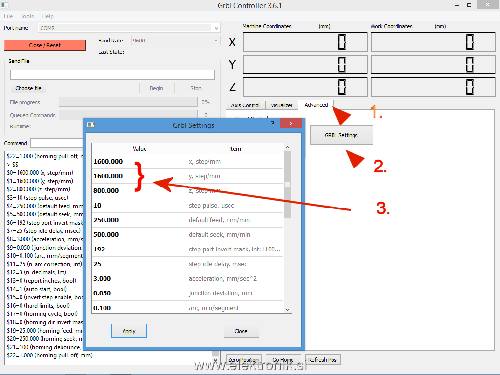Viewport: 500px width, 375px height.
Task: Click the Z machine coordinate display
Action: 305,87
